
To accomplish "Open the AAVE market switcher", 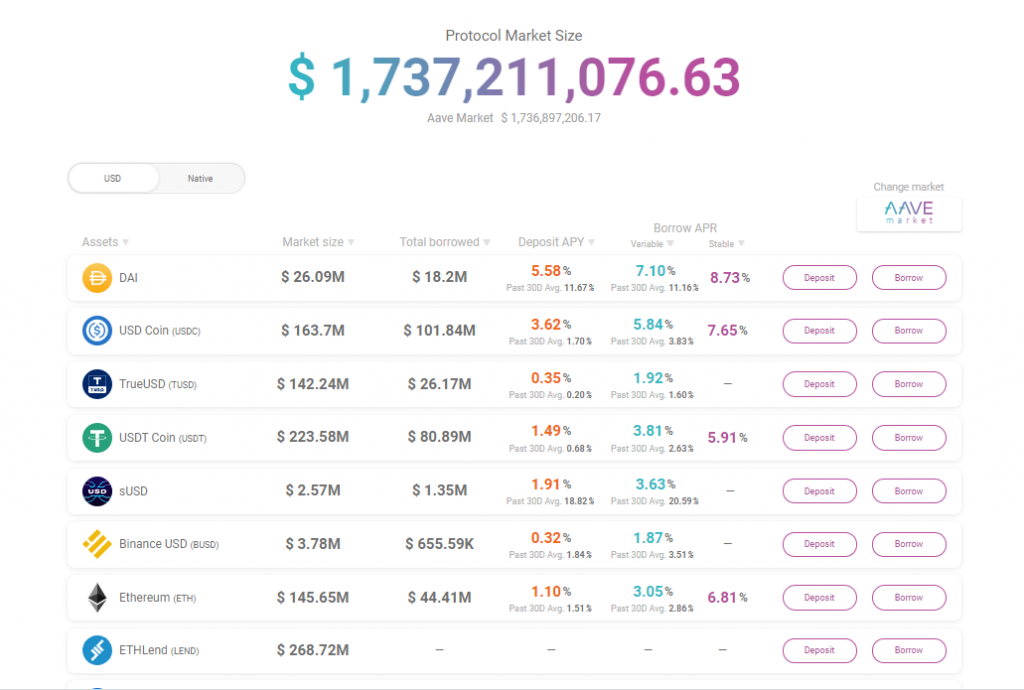I will pyautogui.click(x=908, y=213).
